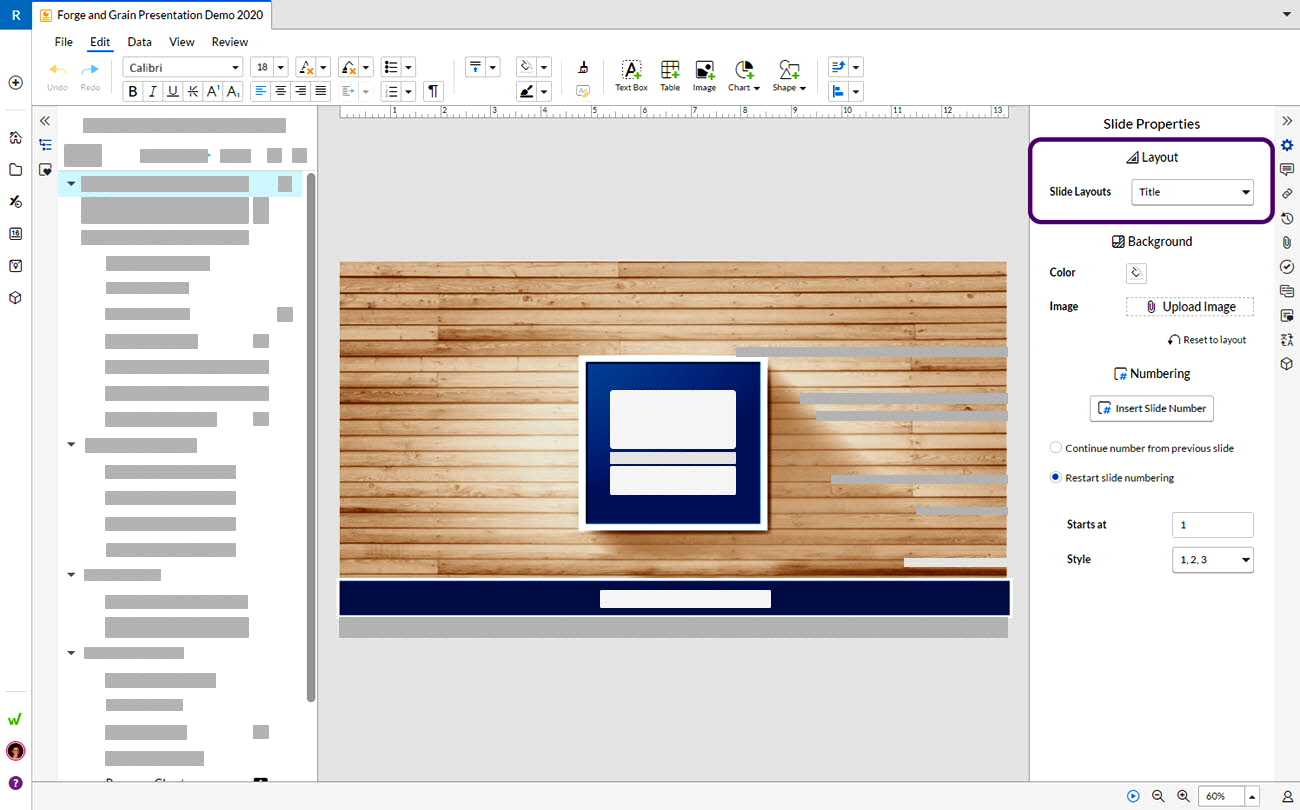The height and width of the screenshot is (810, 1300).
Task: Click the zoom out magnifier
Action: tap(1158, 796)
